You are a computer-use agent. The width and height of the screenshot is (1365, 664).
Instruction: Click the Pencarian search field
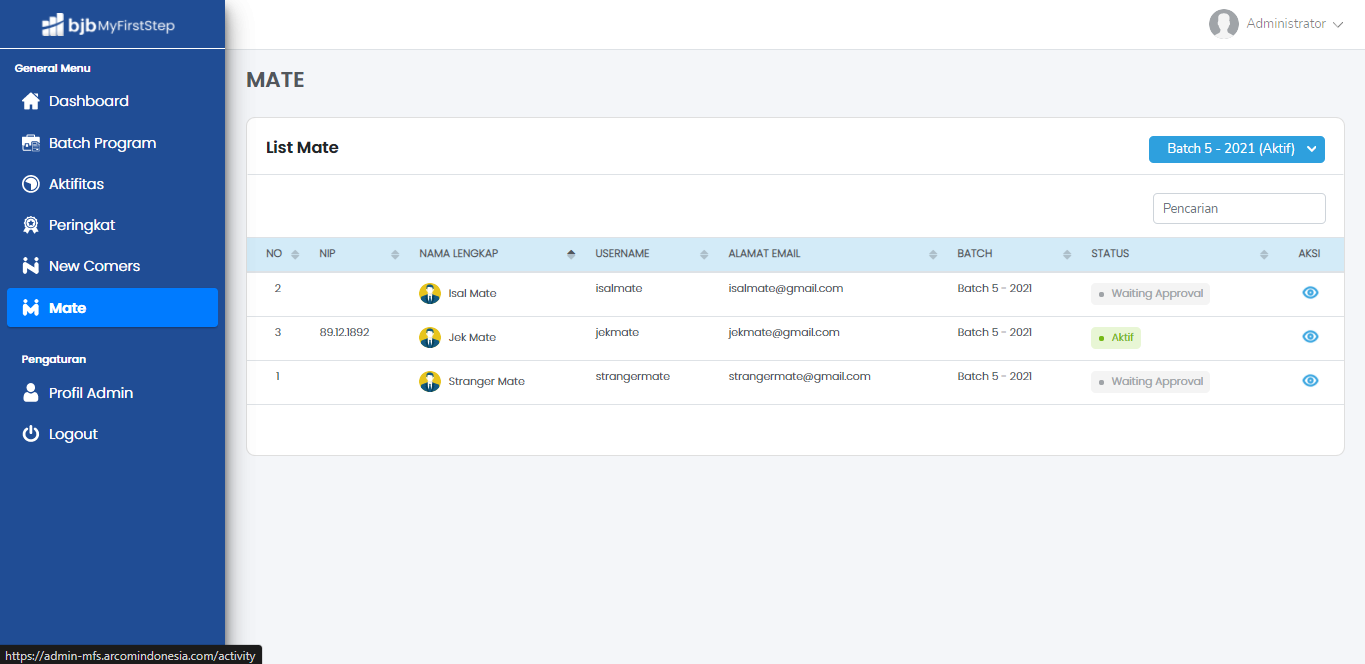click(1239, 209)
